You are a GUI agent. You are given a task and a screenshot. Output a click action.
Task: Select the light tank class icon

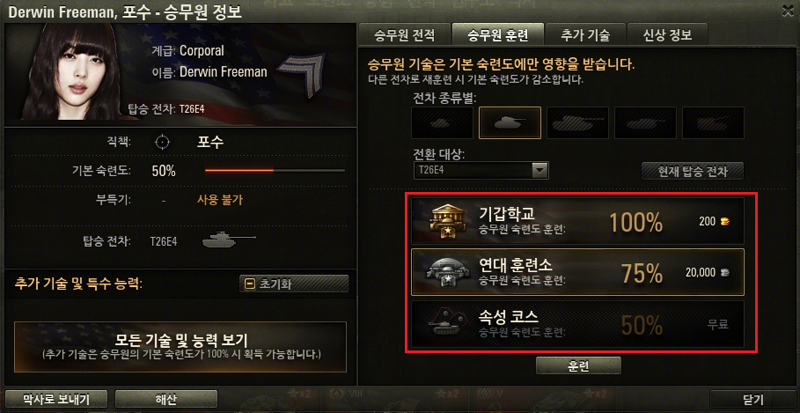[x=443, y=123]
